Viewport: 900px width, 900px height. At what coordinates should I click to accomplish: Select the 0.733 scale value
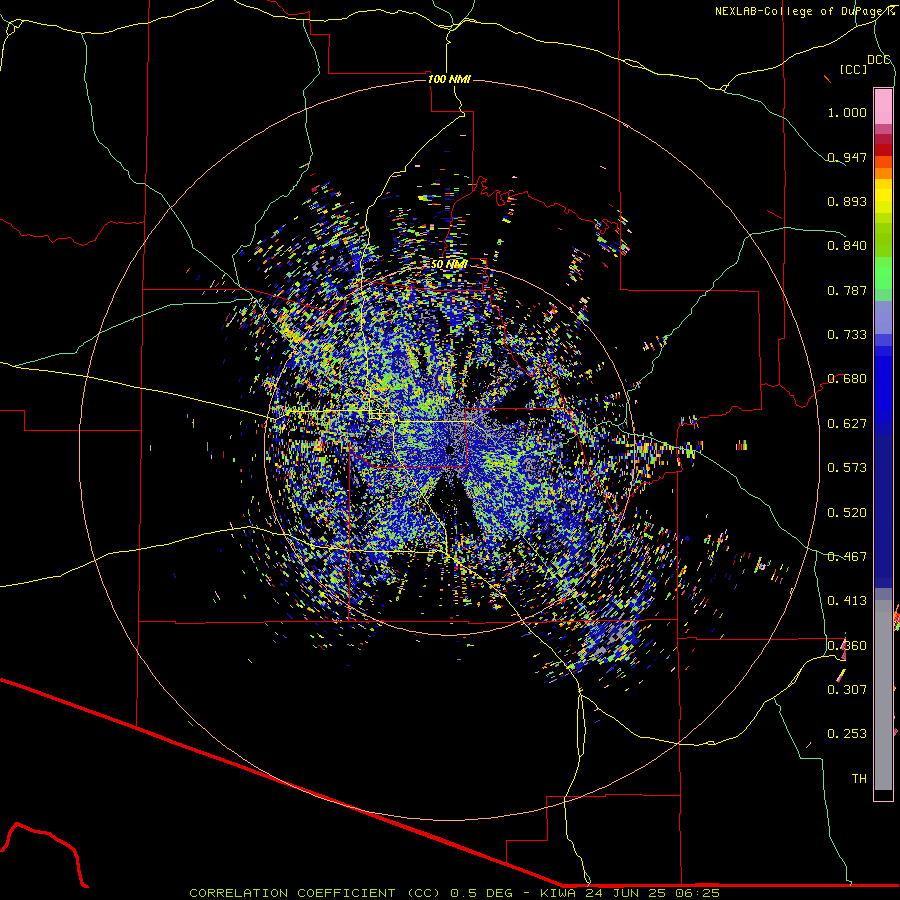847,334
